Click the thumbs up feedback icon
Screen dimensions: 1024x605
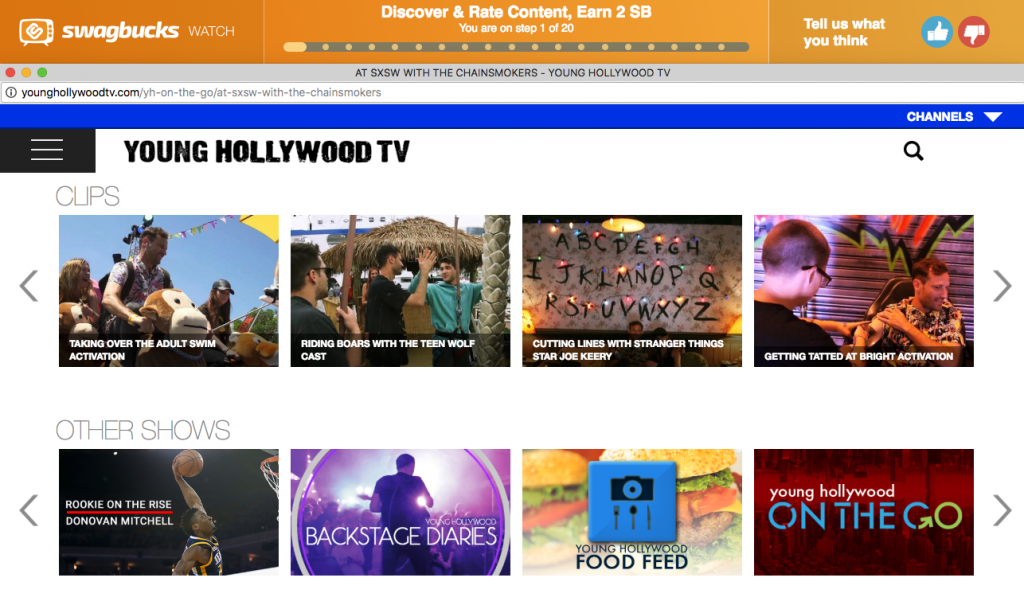[x=937, y=31]
